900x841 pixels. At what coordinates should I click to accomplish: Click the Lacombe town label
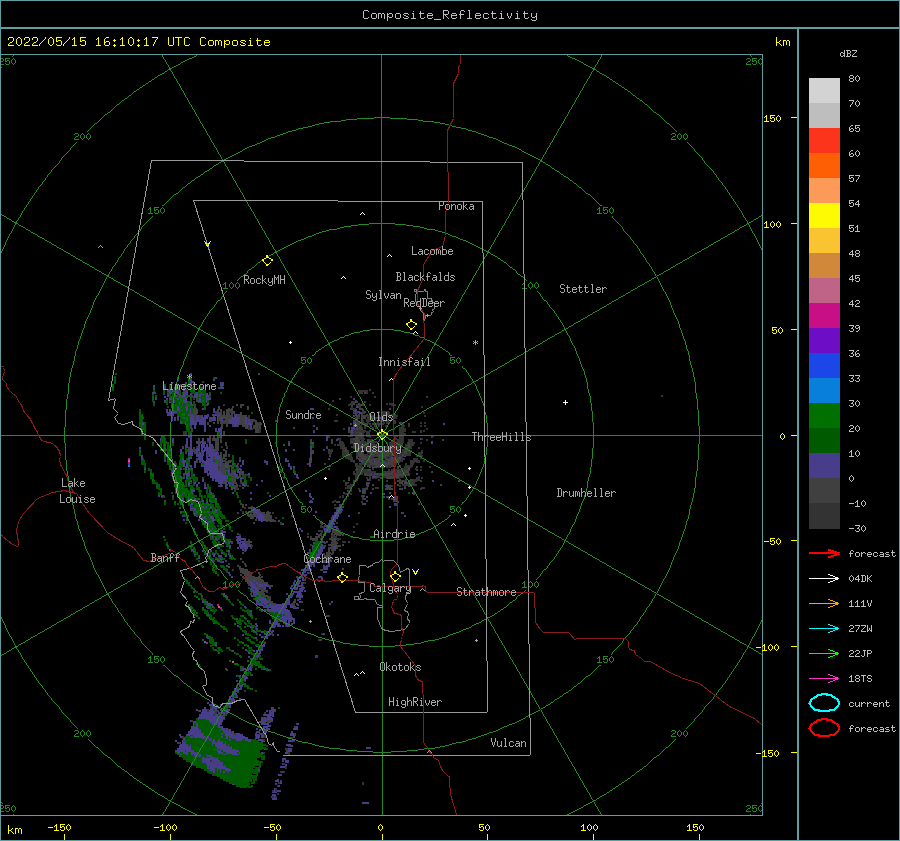pyautogui.click(x=432, y=251)
